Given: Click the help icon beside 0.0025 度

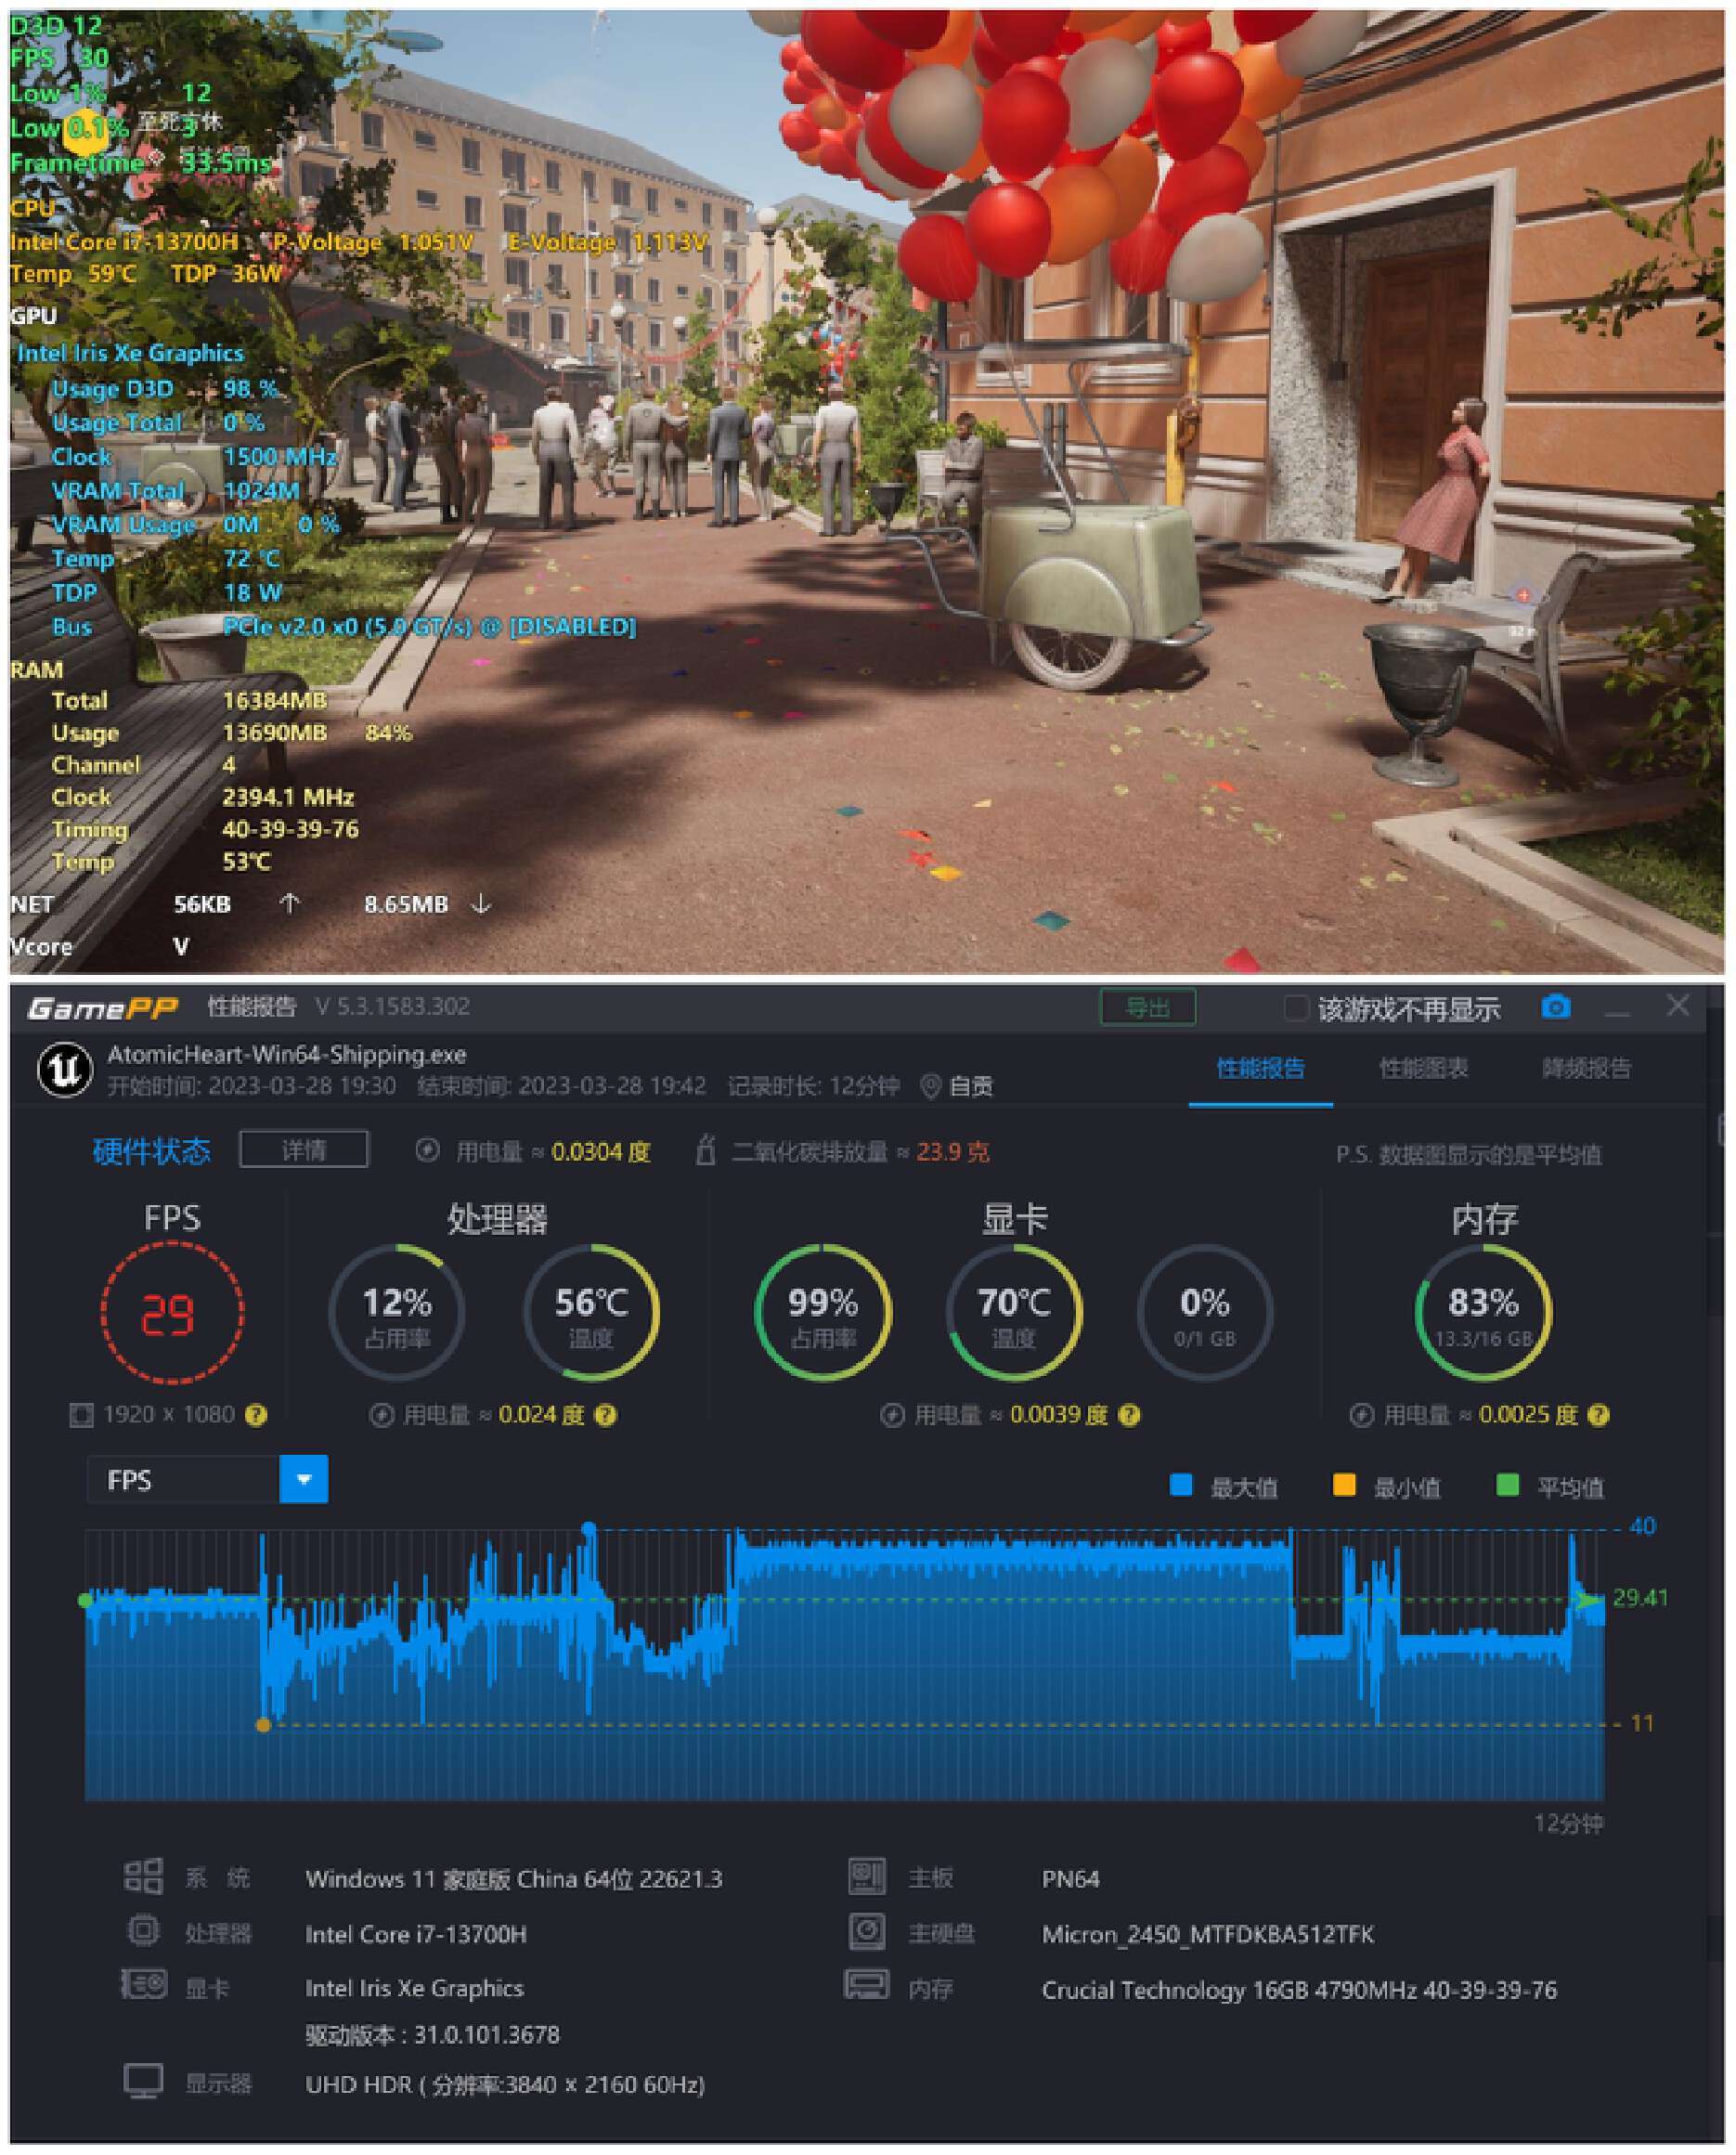Looking at the screenshot, I should pos(1598,1415).
